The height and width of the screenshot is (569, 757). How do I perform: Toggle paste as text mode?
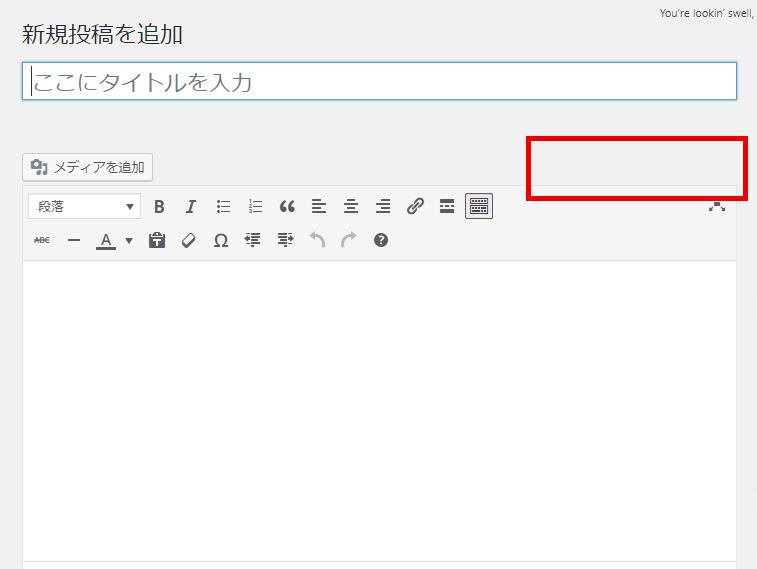pos(157,241)
